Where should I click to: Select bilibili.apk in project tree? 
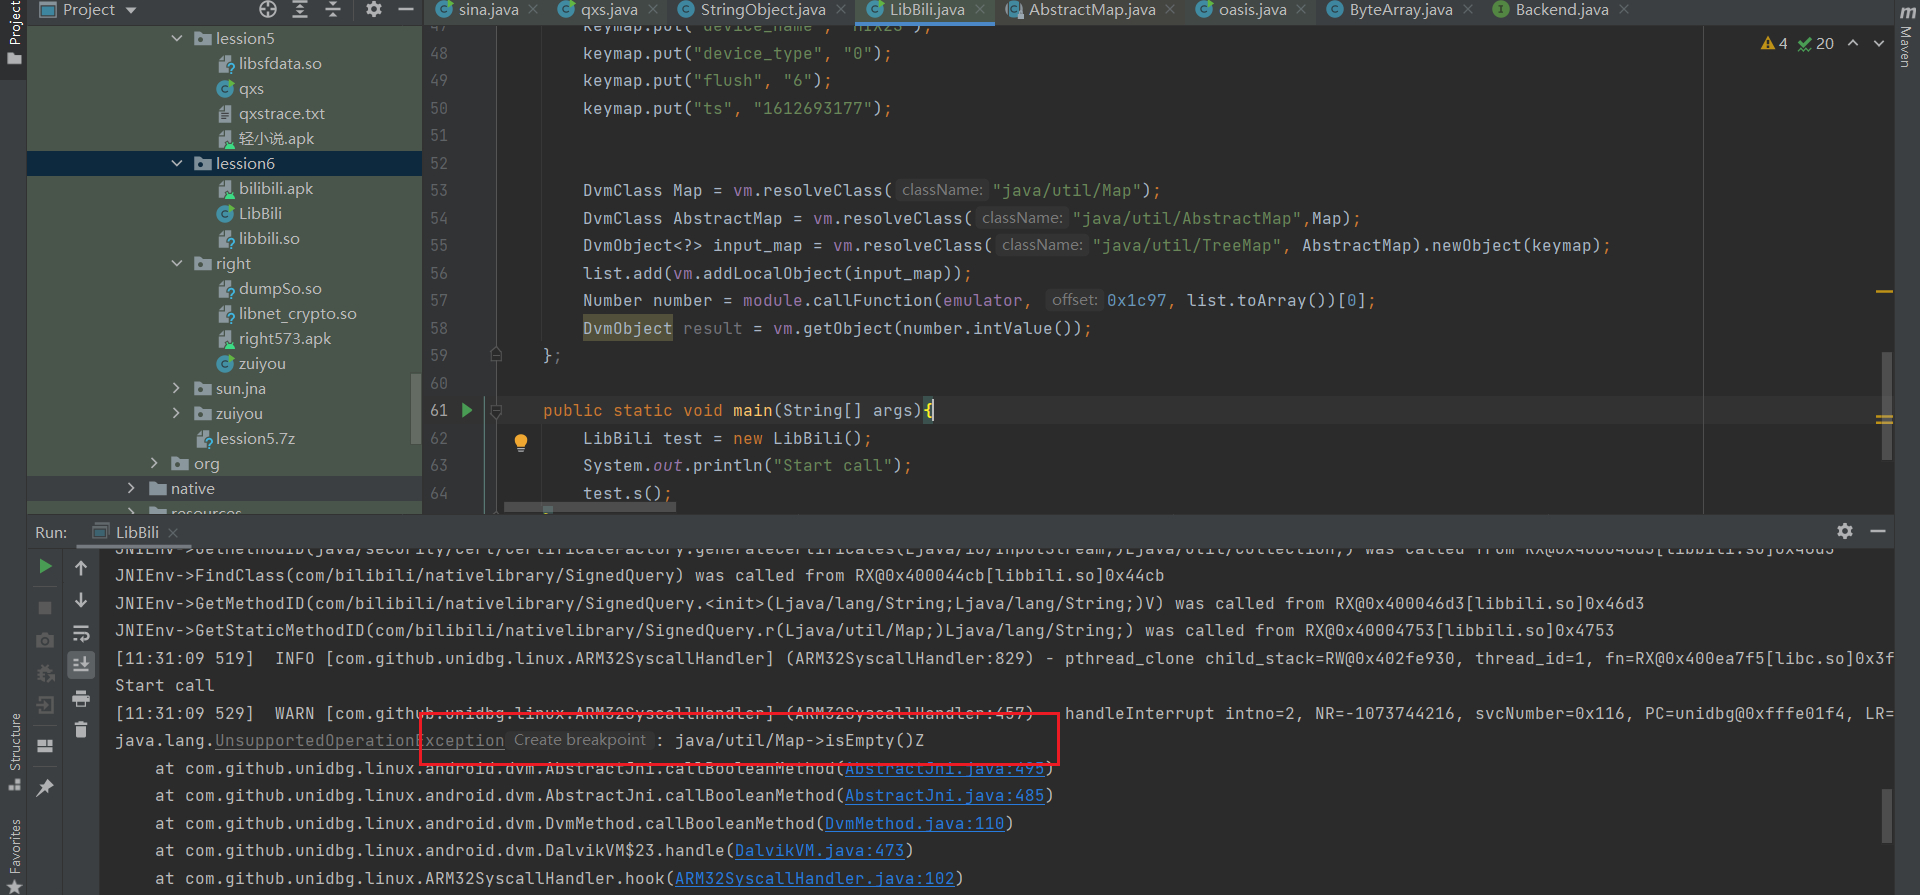(x=275, y=188)
